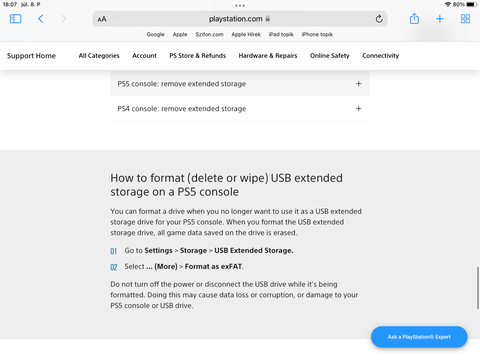Open the iPad topik bookmark
480x360 pixels.
pos(281,34)
